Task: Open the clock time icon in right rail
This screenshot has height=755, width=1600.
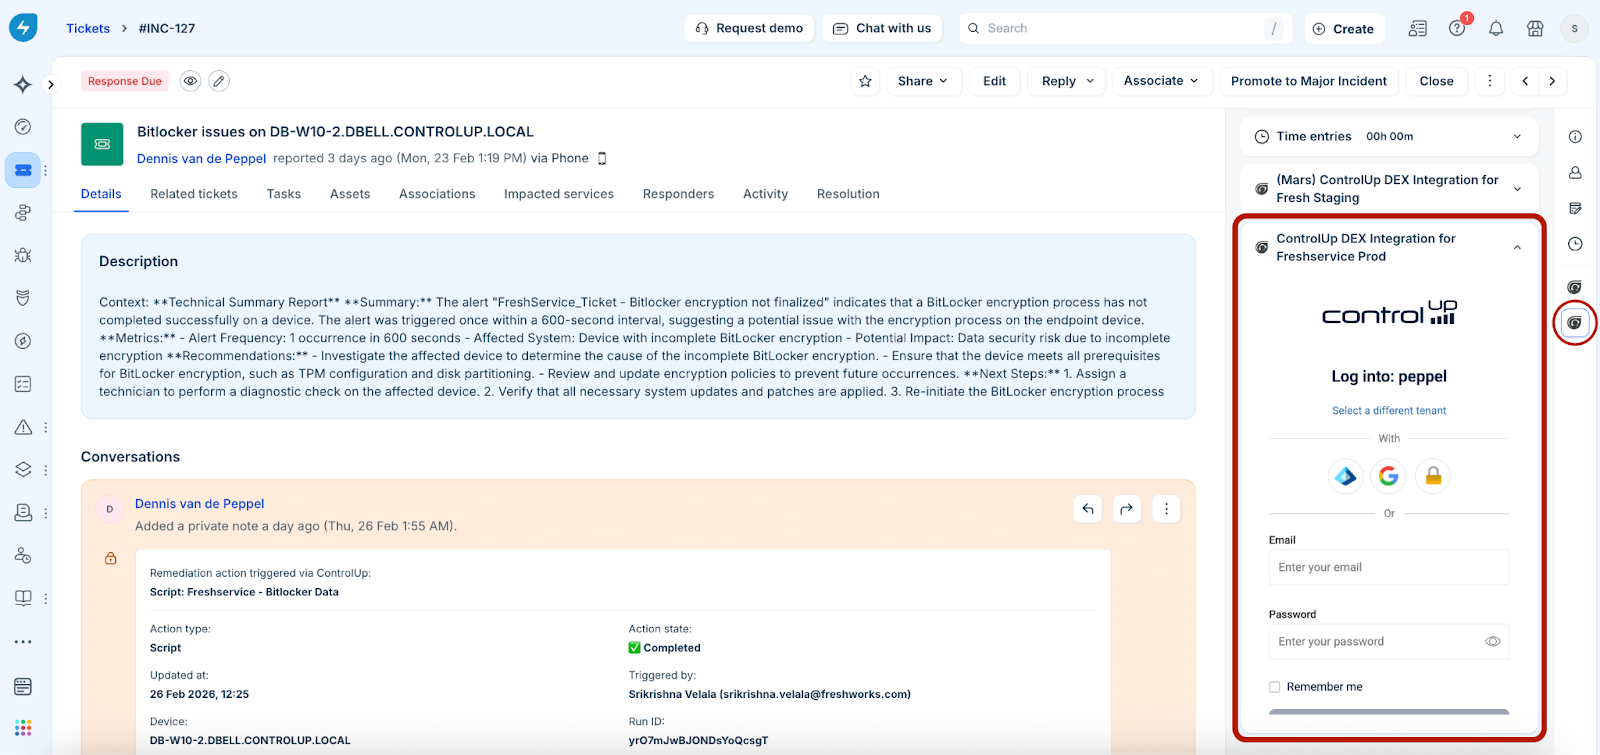Action: pyautogui.click(x=1575, y=244)
